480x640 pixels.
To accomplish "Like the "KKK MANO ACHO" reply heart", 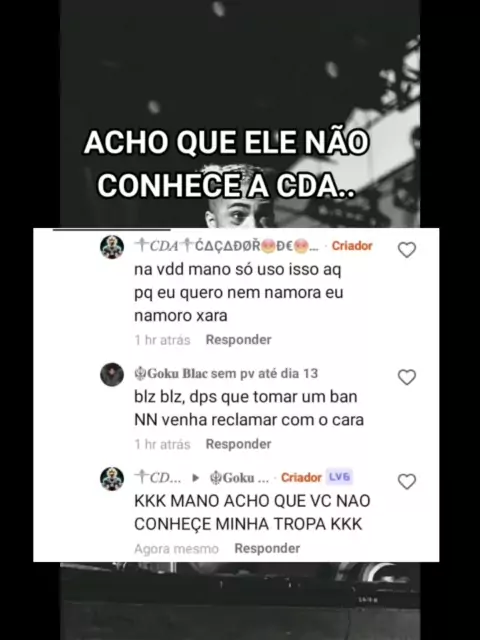I will click(x=407, y=481).
